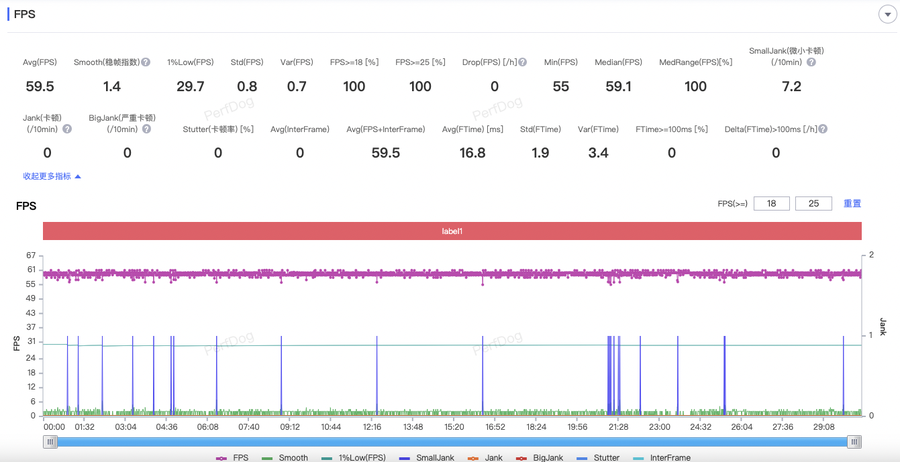Collapse the FPS panel with the top-right arrow
Image resolution: width=900 pixels, height=462 pixels.
(x=887, y=15)
